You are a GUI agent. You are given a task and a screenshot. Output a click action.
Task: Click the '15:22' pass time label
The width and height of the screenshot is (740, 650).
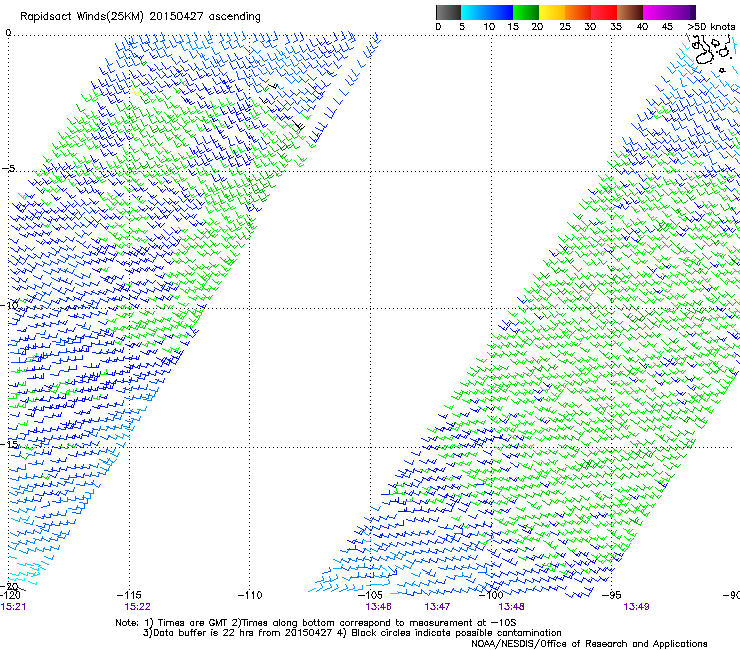137,607
